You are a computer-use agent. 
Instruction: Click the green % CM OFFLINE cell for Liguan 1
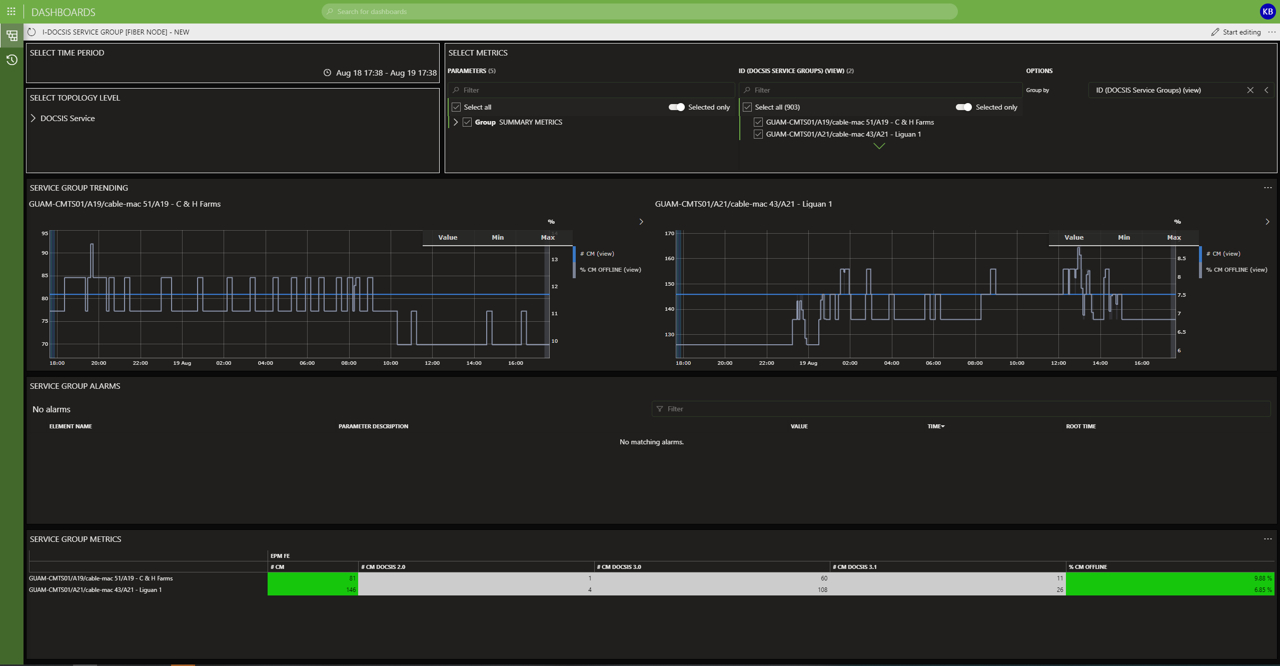tap(1170, 590)
